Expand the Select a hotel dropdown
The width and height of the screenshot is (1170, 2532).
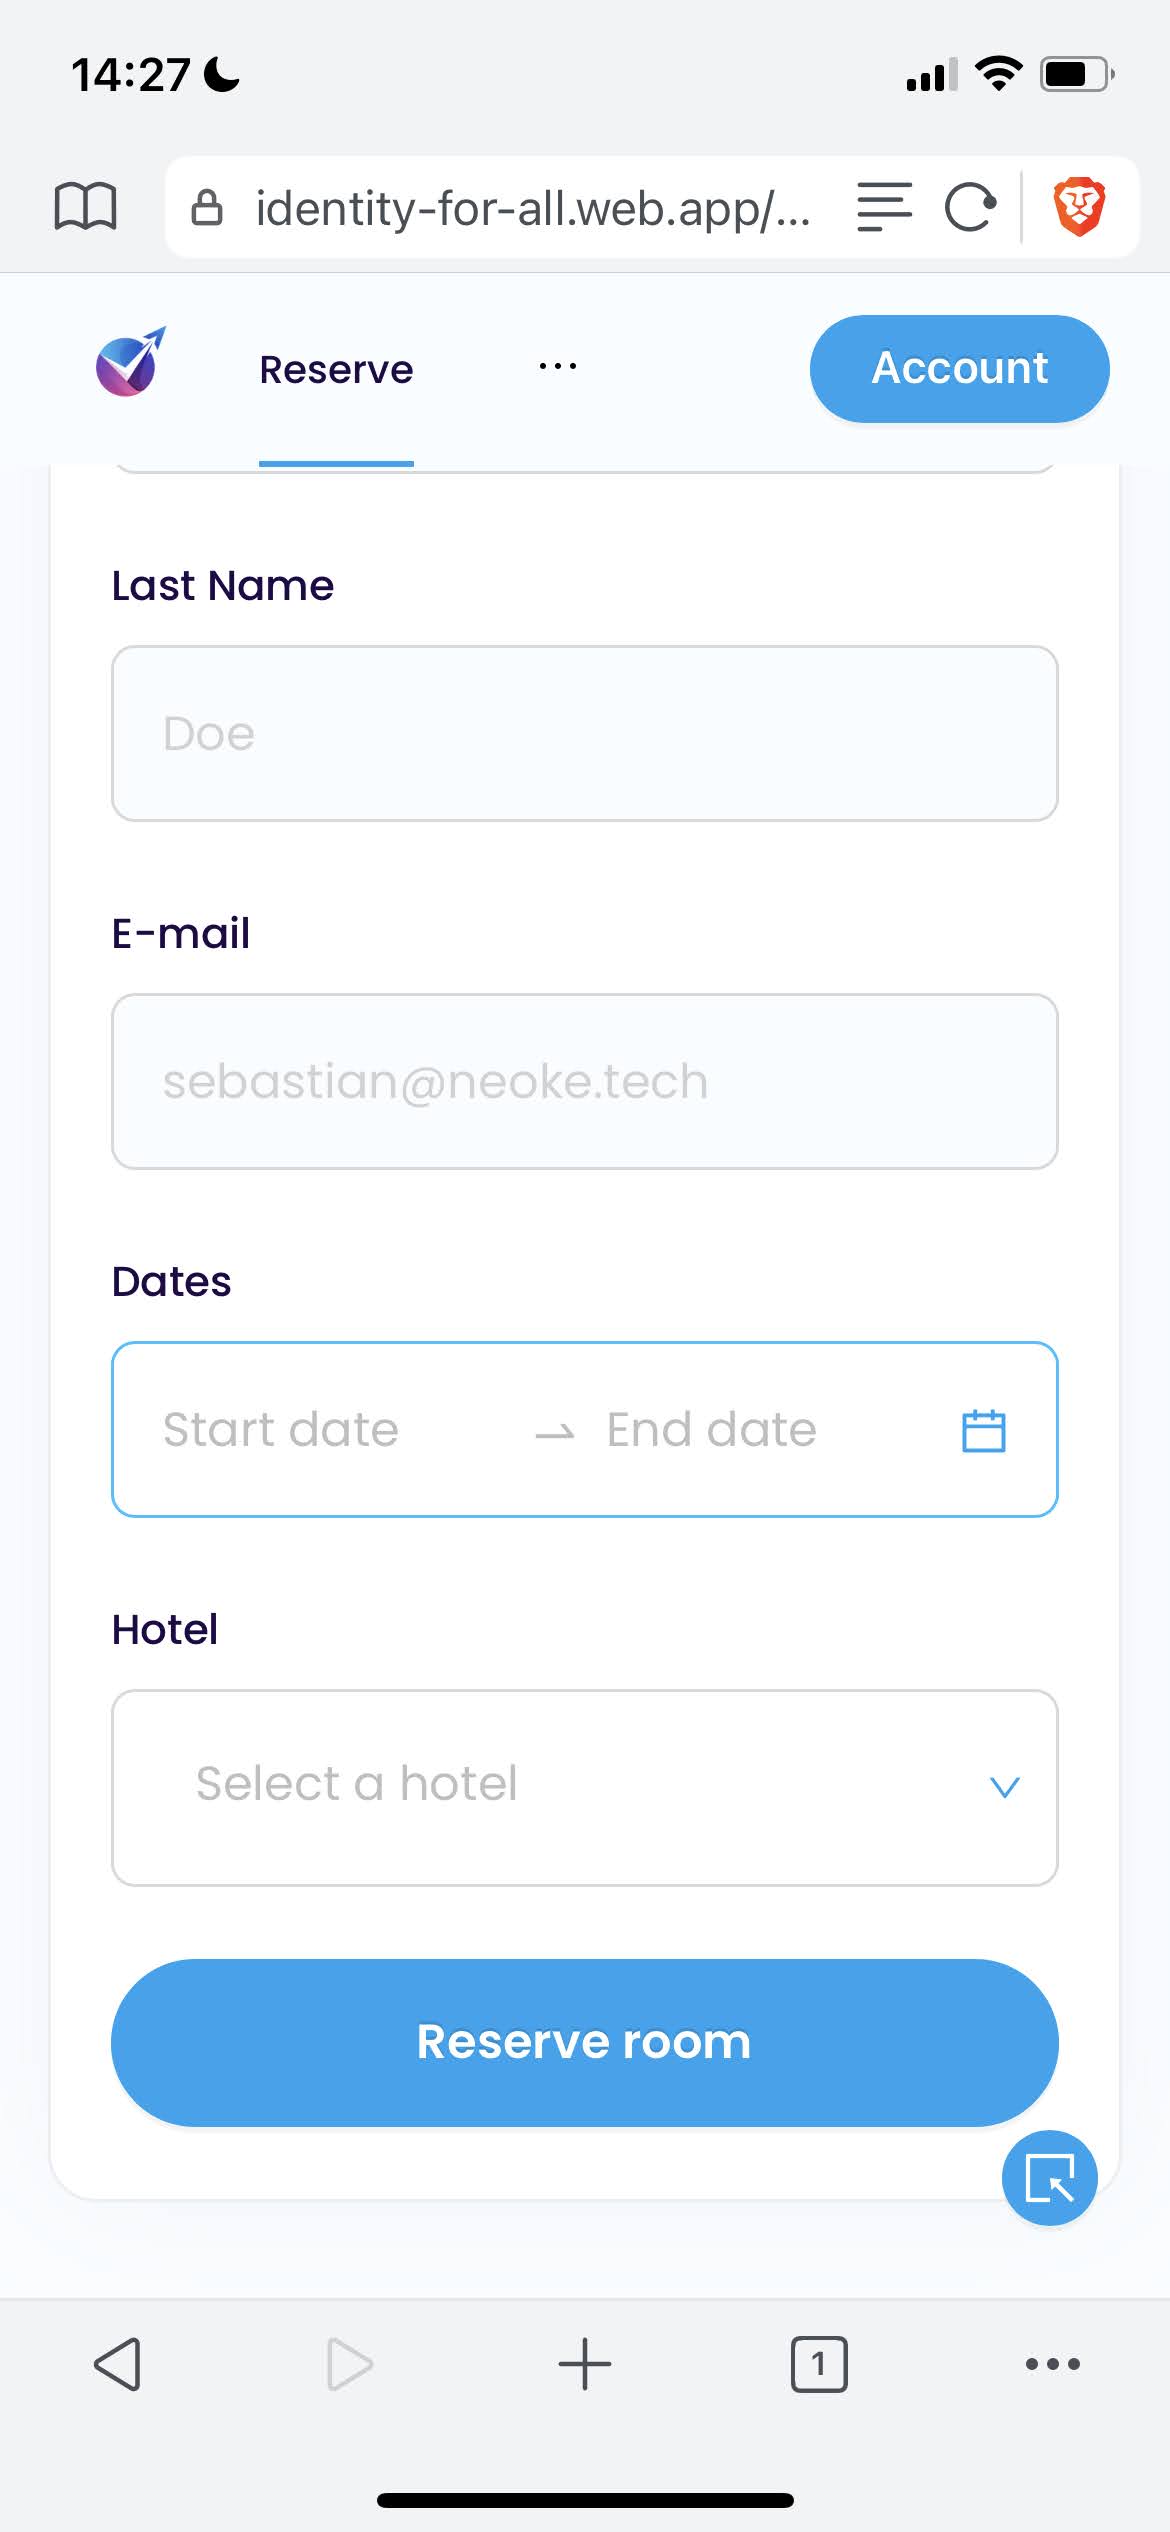pos(584,1788)
